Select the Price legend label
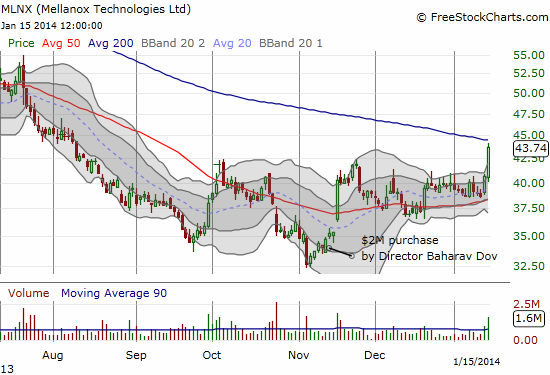This screenshot has width=550, height=375. (21, 43)
